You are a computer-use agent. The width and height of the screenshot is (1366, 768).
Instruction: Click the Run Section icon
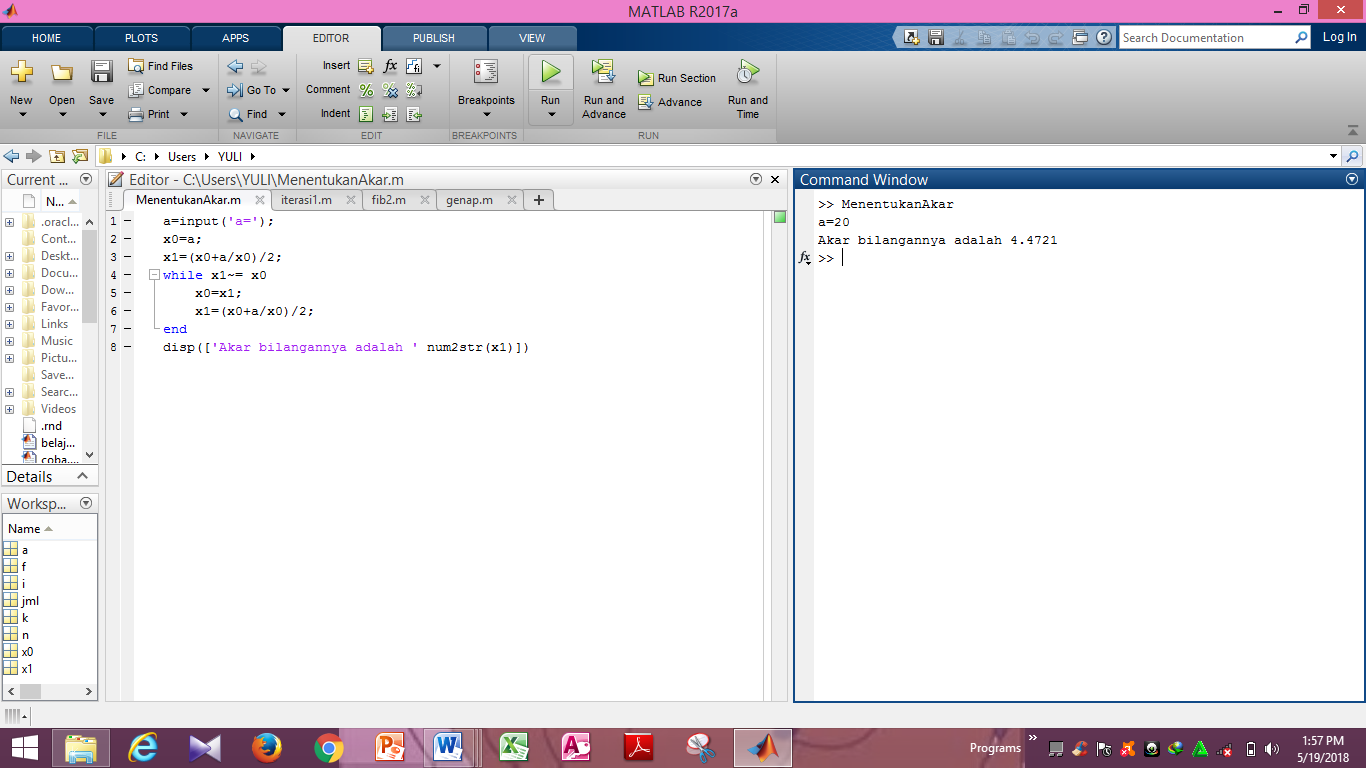point(645,78)
